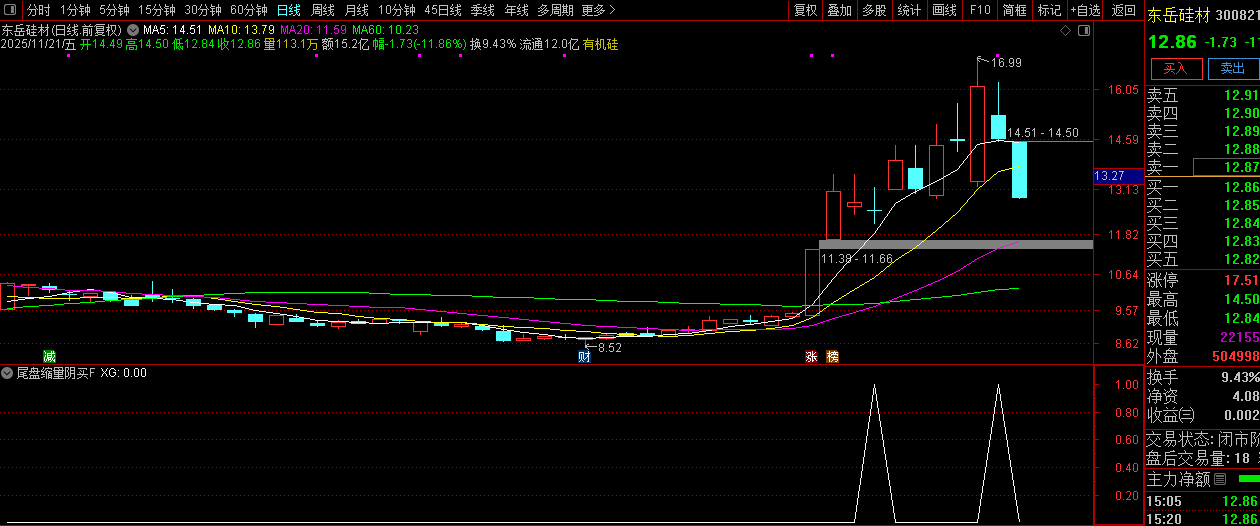Click the MA10: 13.79 indicator label
The image size is (1260, 526).
coord(241,30)
